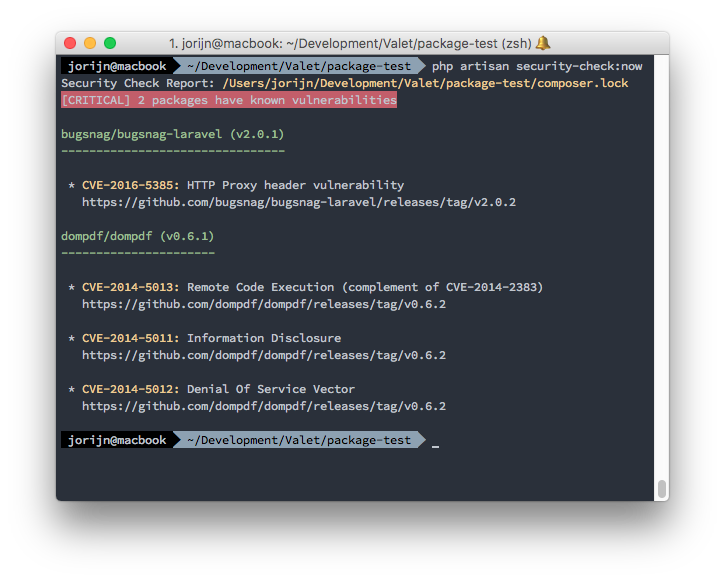
Task: Click the CVE-2014-5012 identifier
Action: point(131,389)
